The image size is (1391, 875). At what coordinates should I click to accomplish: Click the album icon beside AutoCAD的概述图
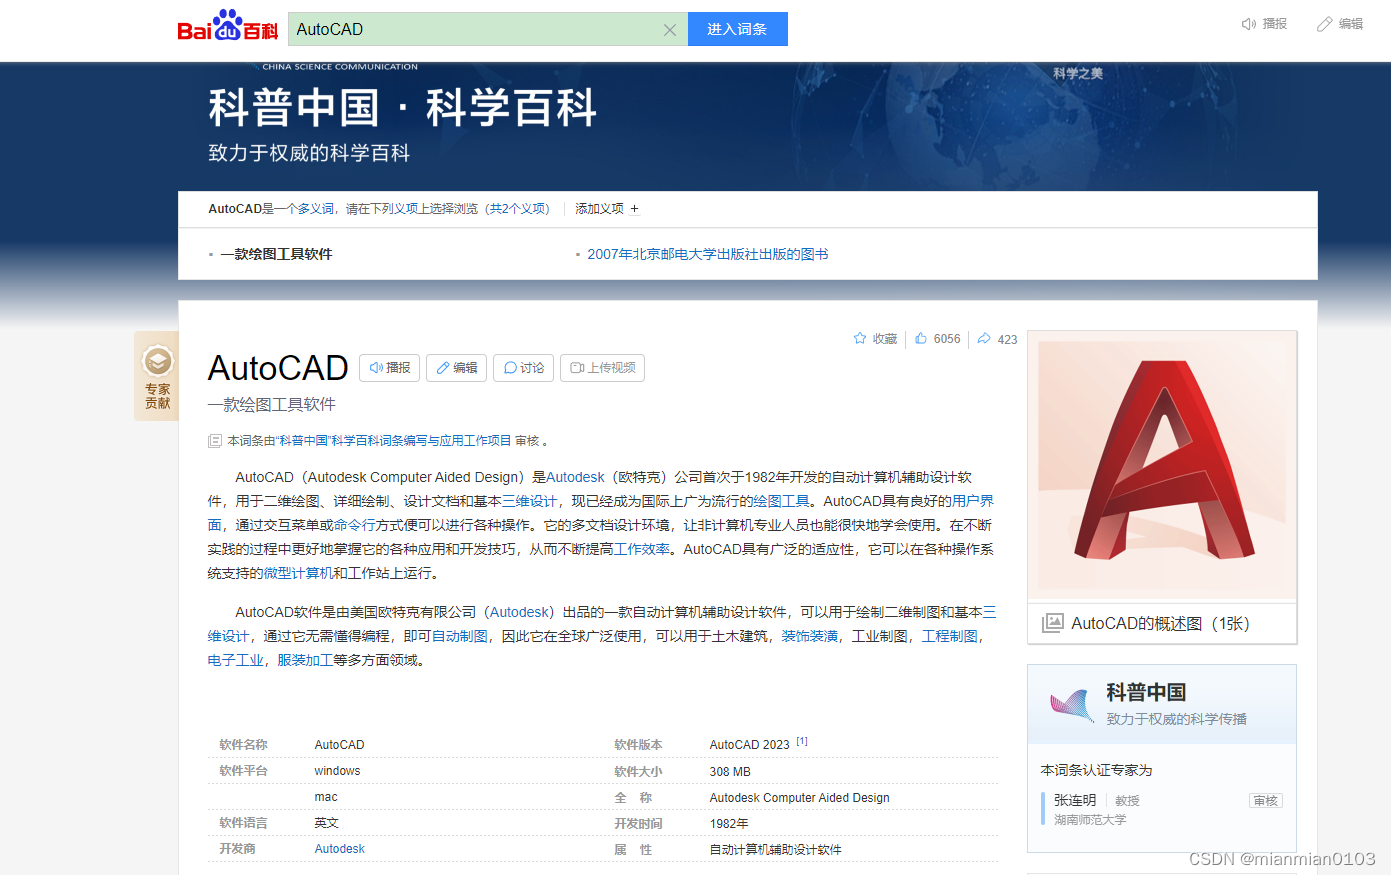pyautogui.click(x=1052, y=623)
